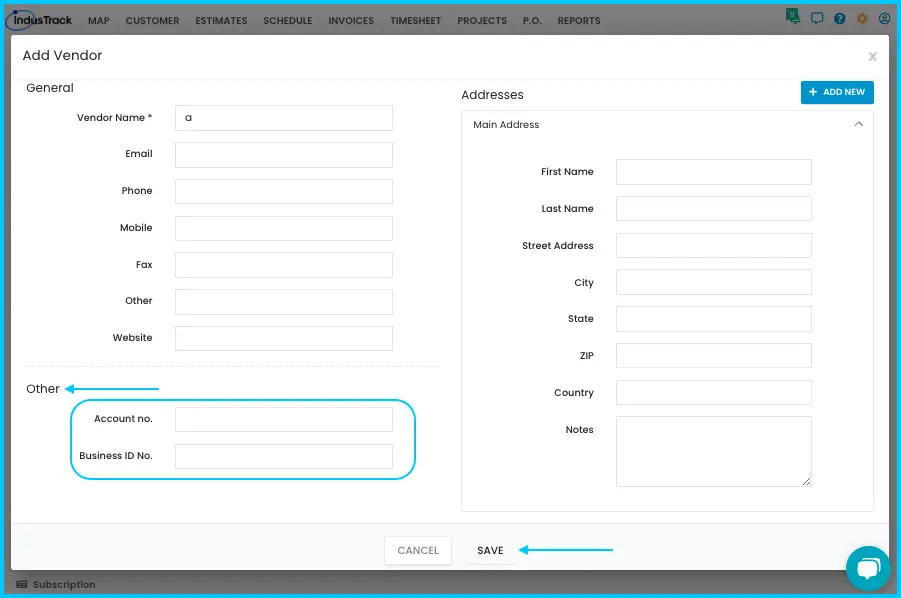Focus the First Name field
901x598 pixels.
[714, 172]
